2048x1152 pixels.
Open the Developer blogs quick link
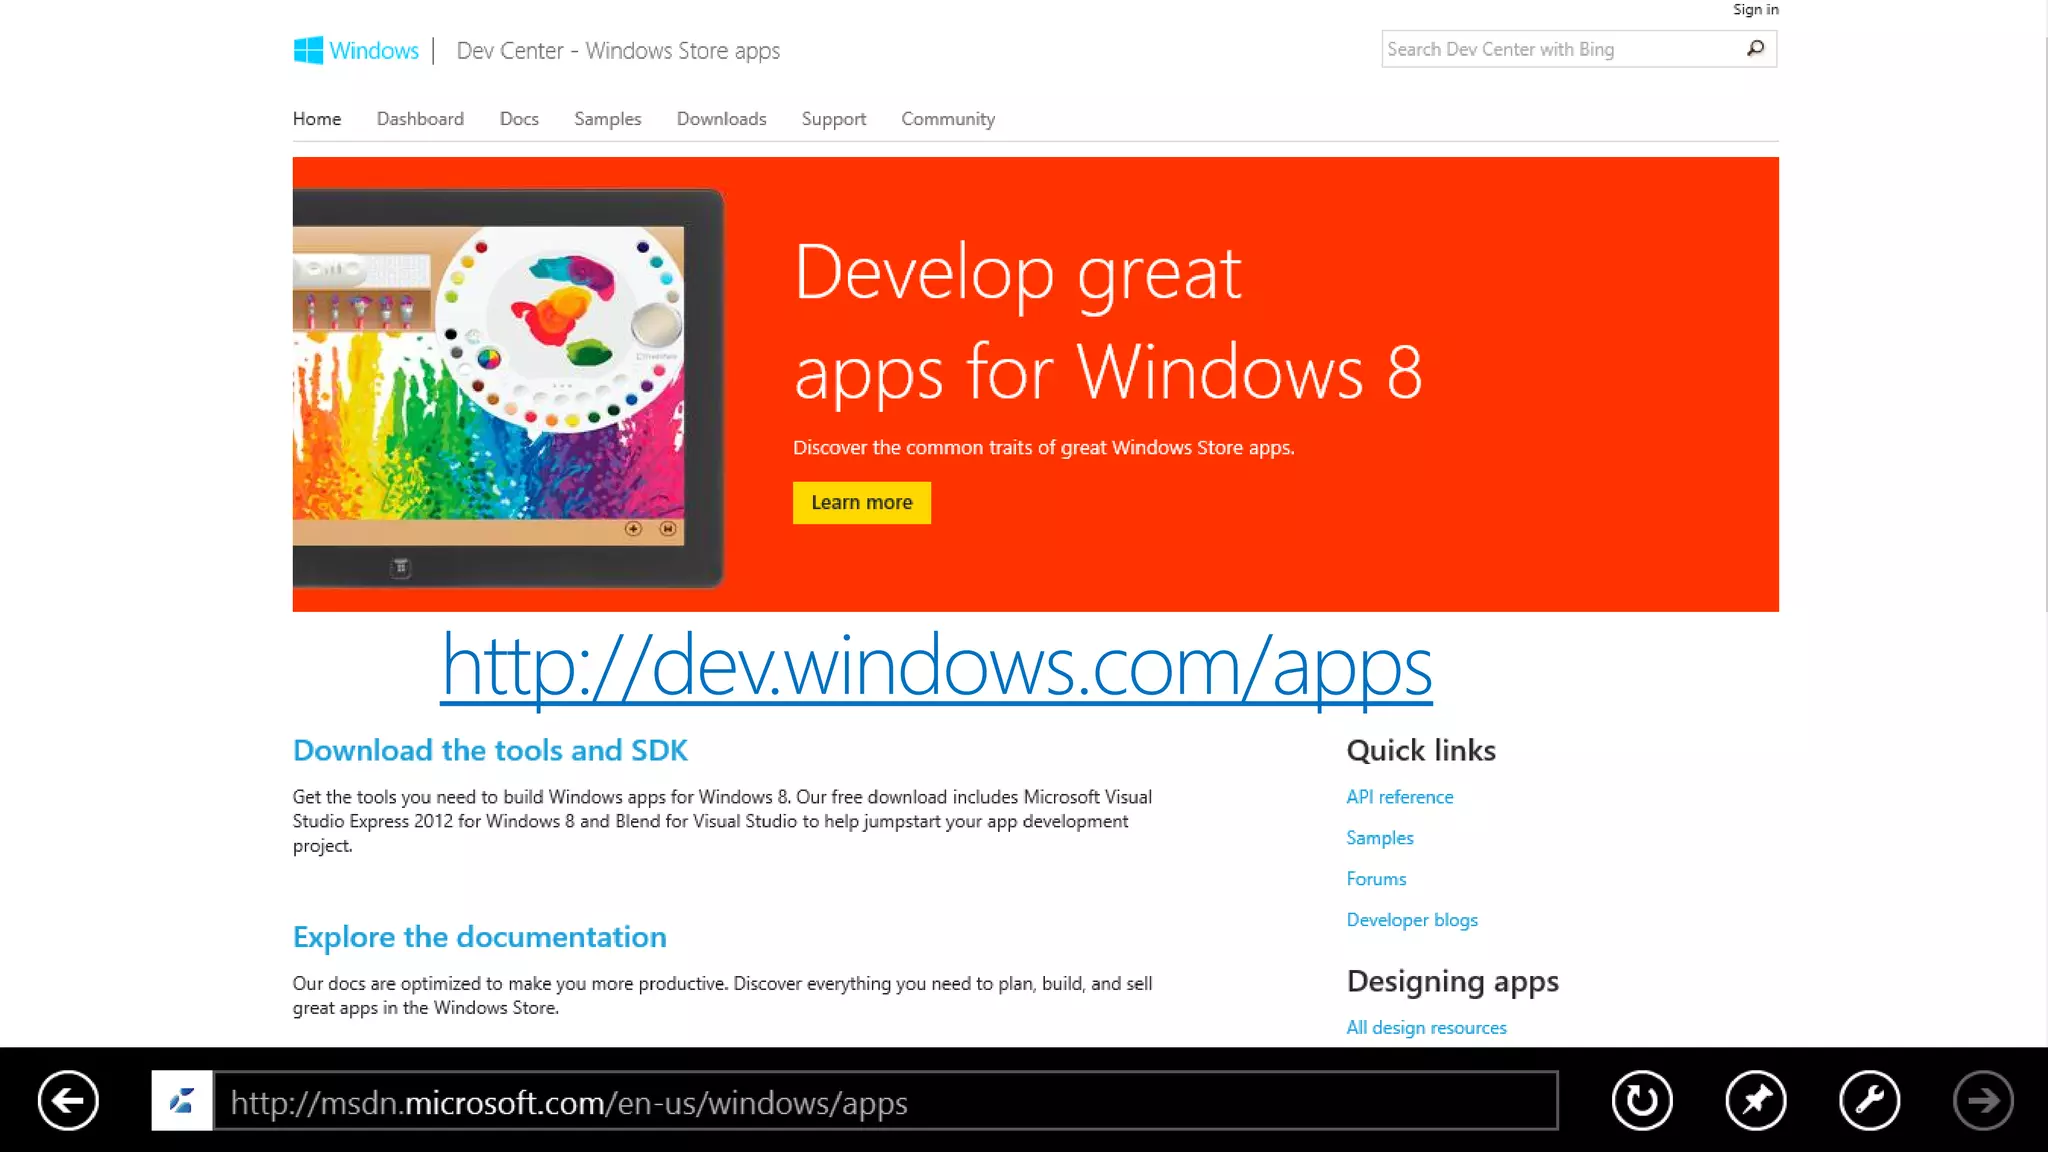(x=1411, y=920)
